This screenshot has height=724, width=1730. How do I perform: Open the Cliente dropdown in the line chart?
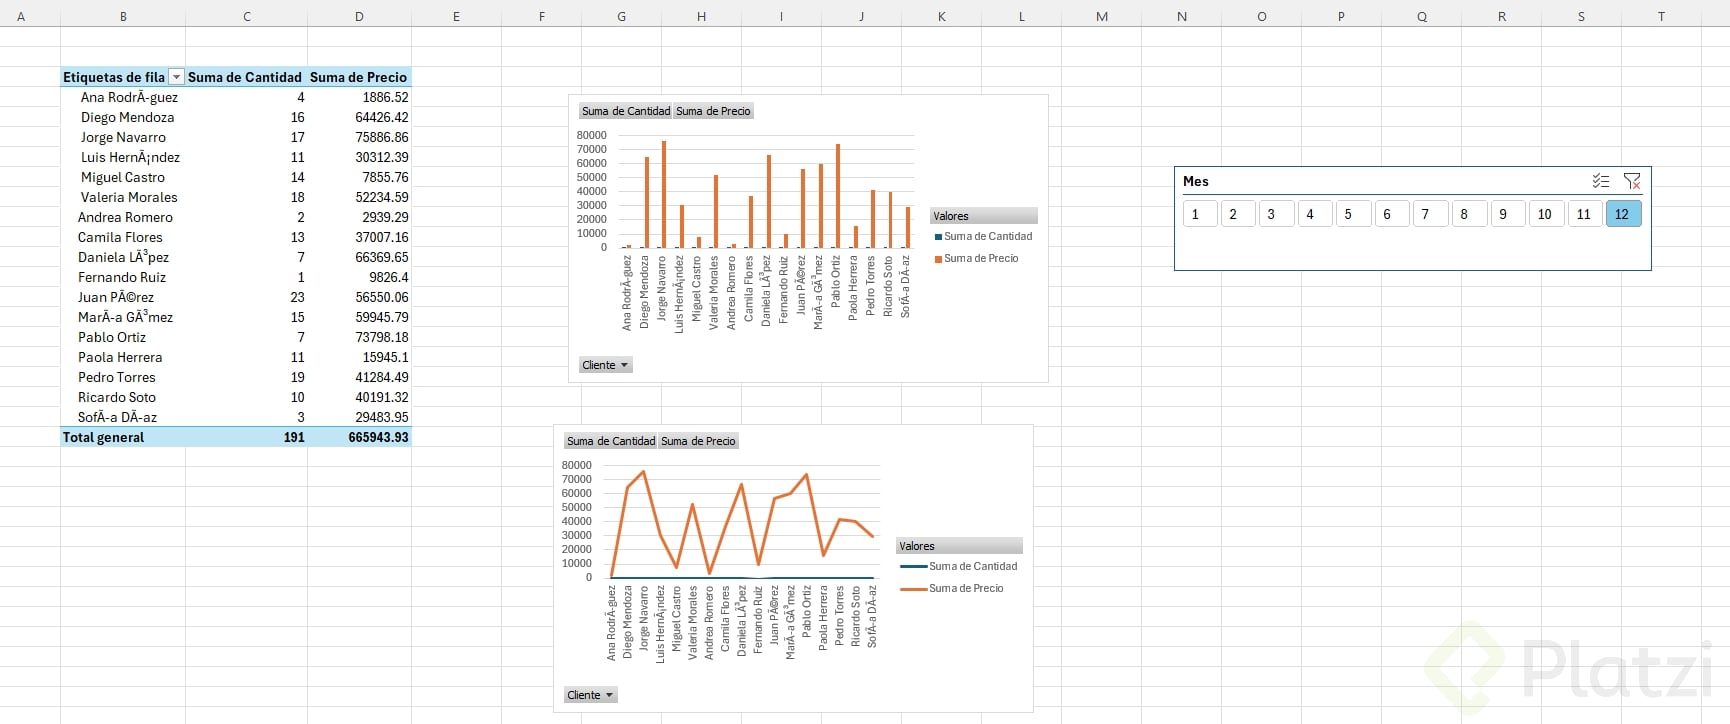(590, 695)
